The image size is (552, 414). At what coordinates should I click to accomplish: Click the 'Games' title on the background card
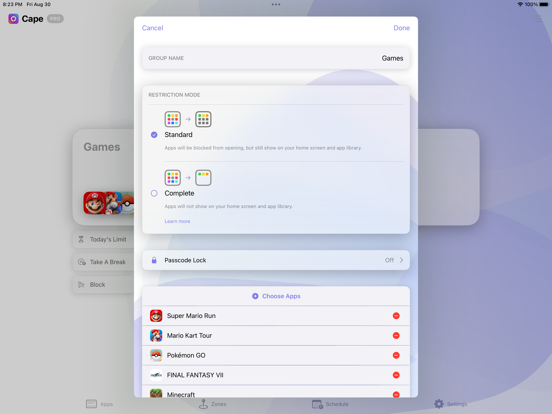[102, 147]
